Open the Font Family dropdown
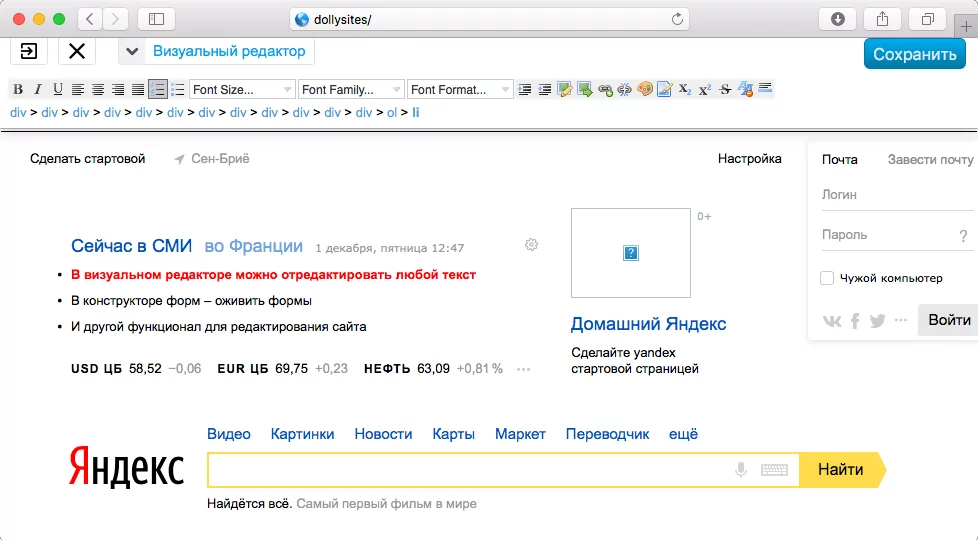Screen dimensions: 978x540 351,90
